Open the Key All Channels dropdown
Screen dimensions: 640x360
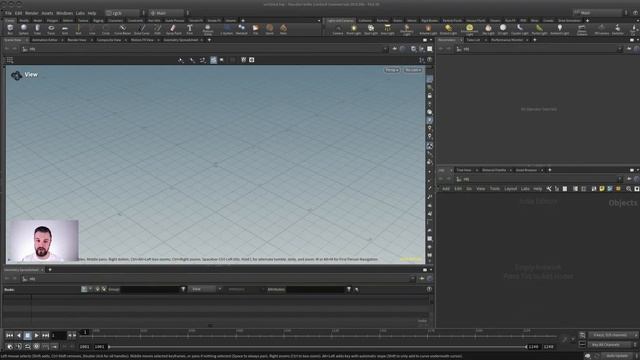612,345
